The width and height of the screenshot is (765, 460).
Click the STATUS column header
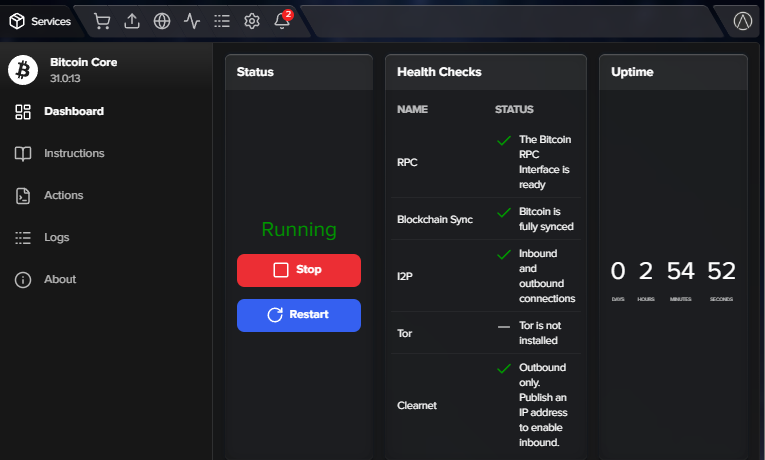coord(514,109)
